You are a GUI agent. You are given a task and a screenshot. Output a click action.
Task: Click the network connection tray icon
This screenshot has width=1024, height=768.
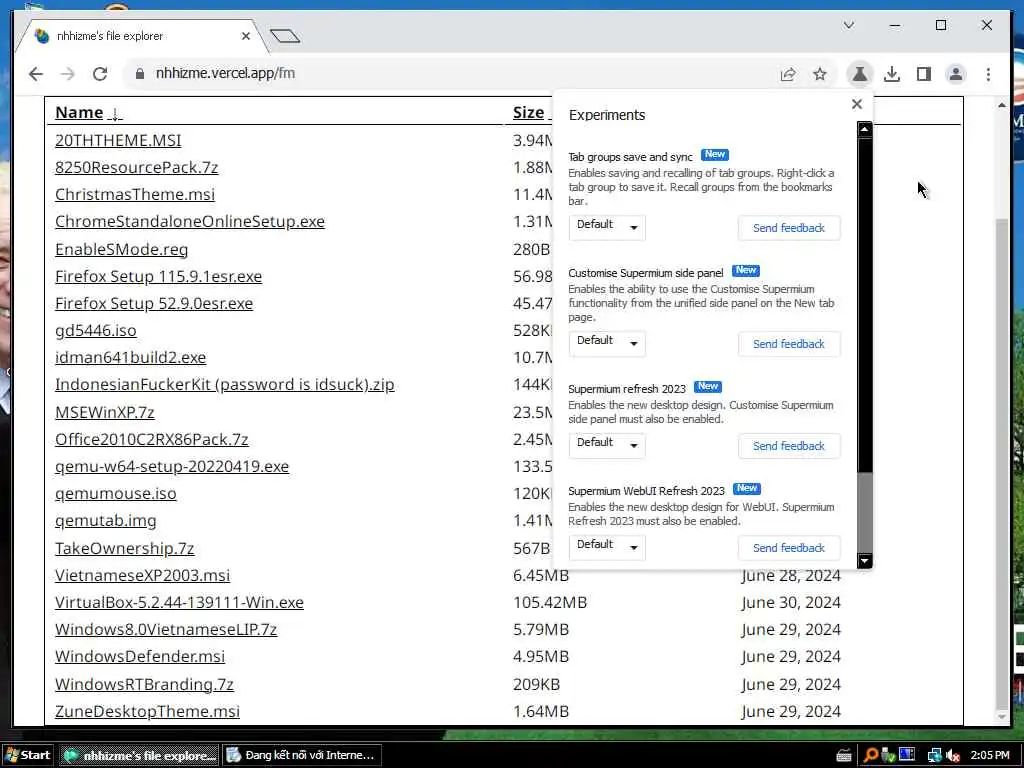click(x=934, y=756)
